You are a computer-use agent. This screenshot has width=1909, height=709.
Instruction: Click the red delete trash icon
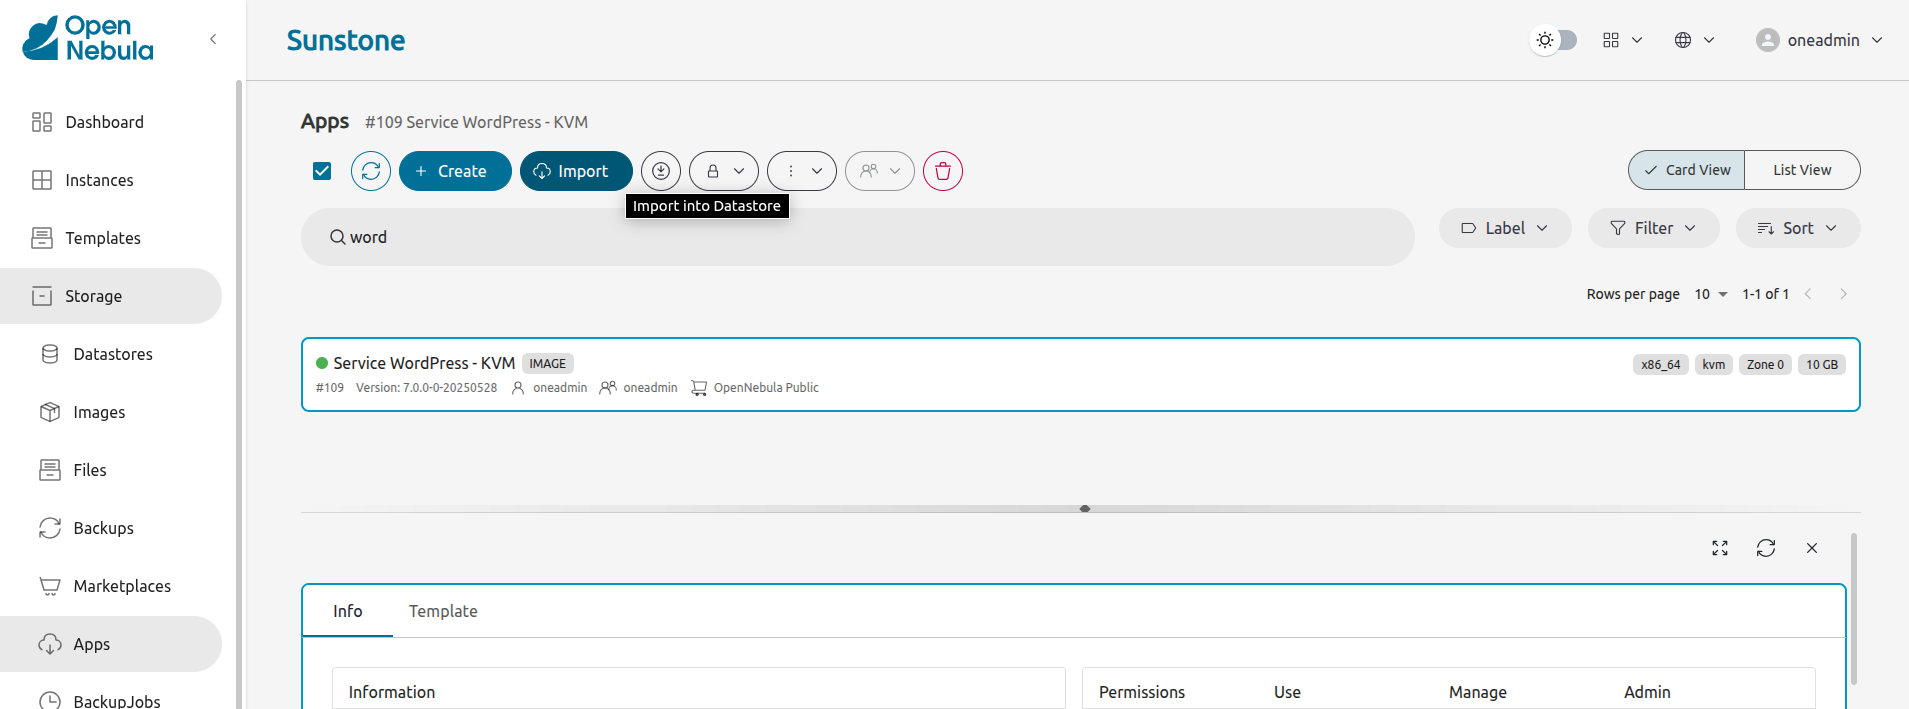pos(942,171)
